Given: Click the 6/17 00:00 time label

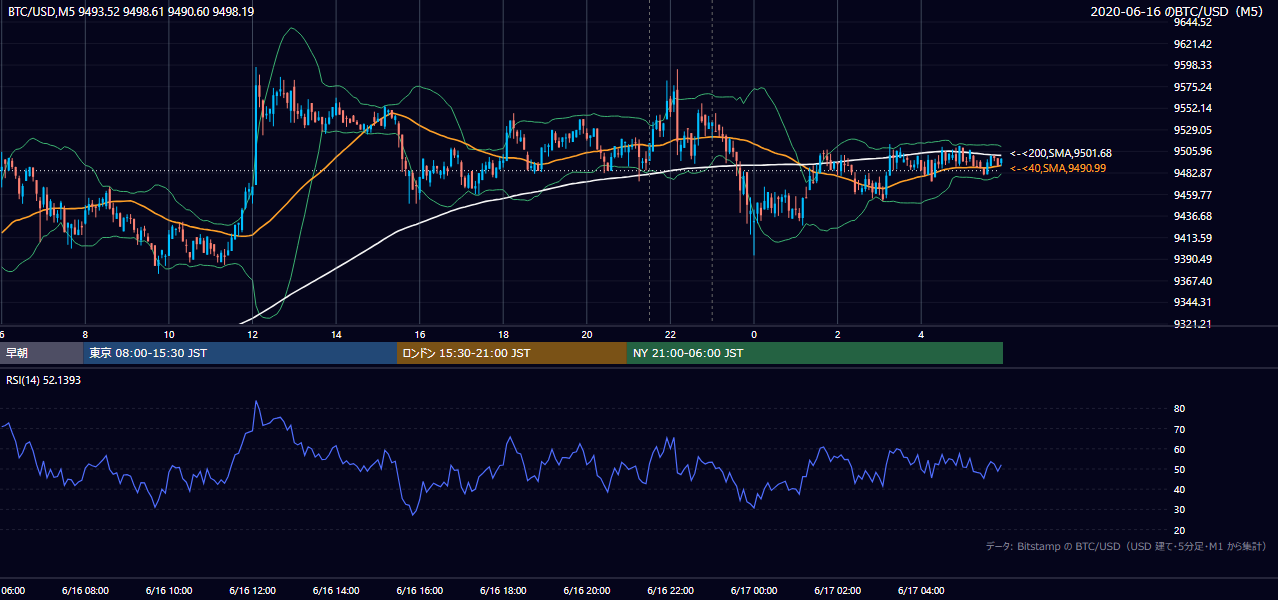Looking at the screenshot, I should click(754, 590).
